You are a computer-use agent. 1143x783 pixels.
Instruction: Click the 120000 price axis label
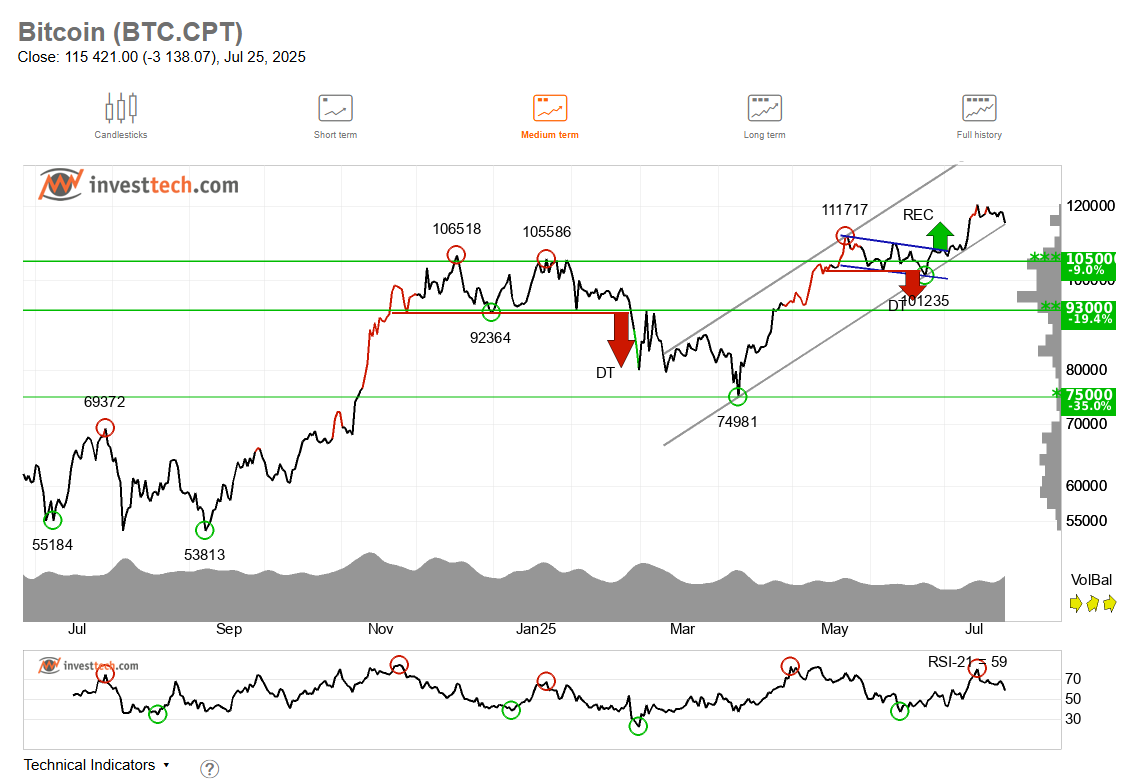(1091, 206)
